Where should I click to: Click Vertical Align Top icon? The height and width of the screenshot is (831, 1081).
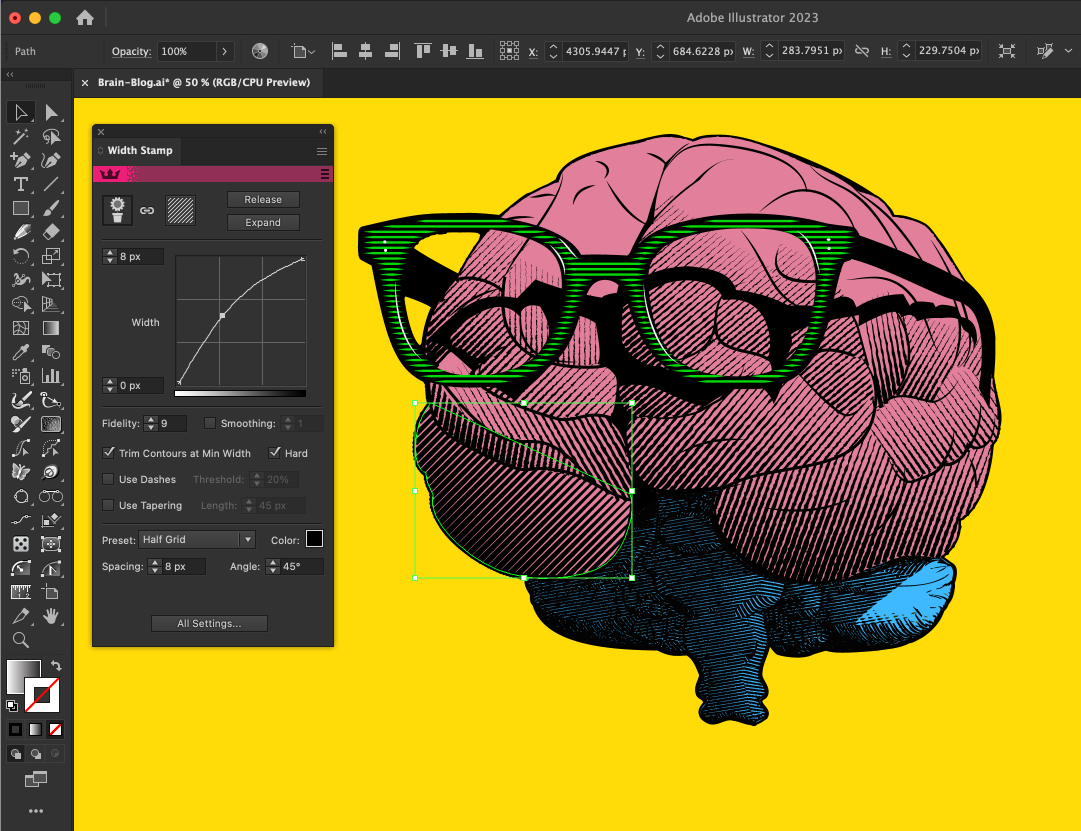tap(423, 51)
